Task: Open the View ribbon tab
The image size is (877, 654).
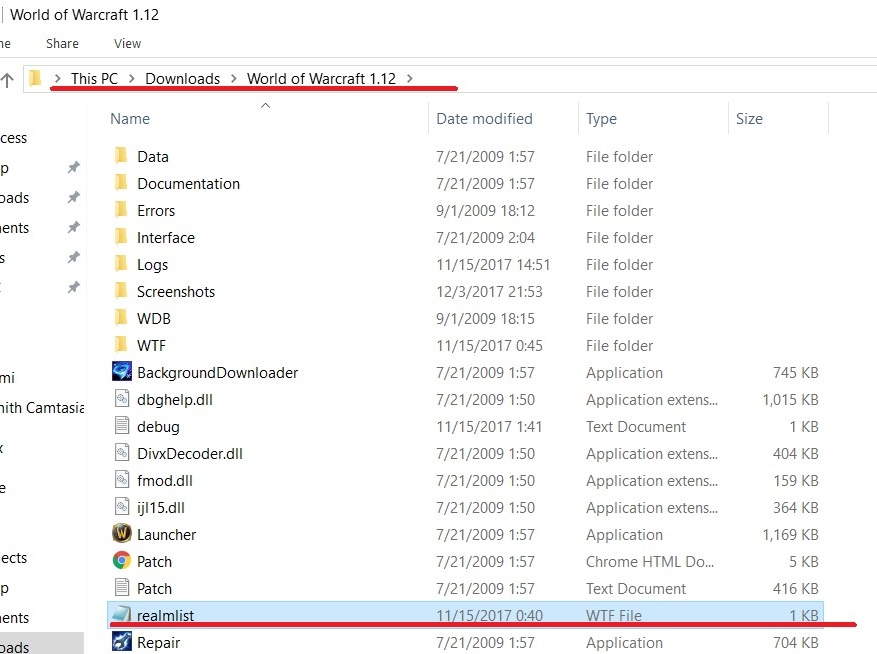Action: pos(128,44)
